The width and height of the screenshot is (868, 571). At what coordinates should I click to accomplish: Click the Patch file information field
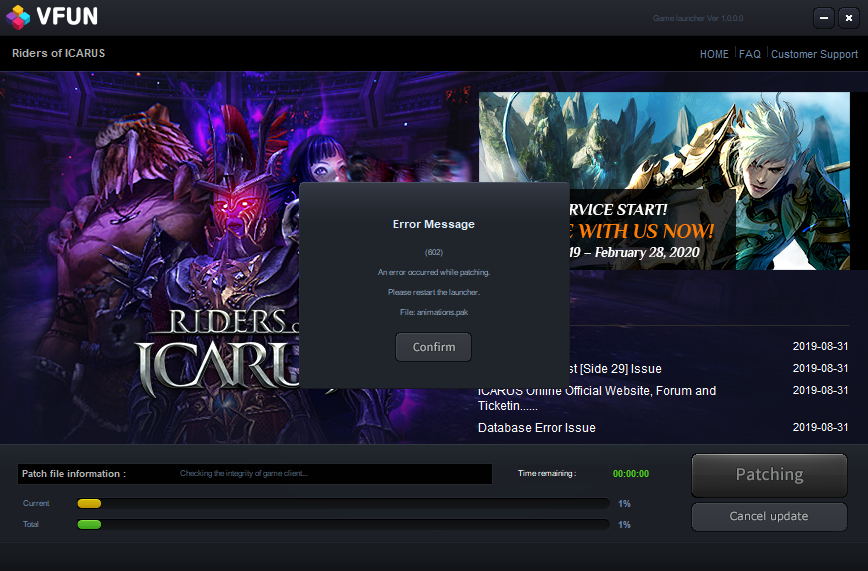click(255, 474)
